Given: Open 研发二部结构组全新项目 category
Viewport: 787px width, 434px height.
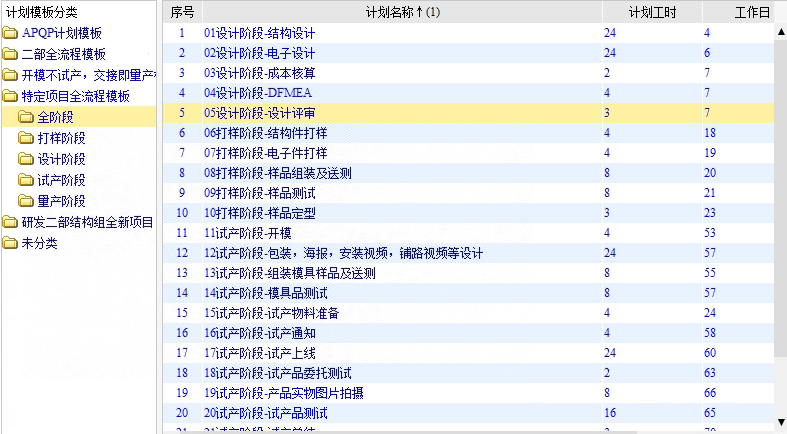Looking at the screenshot, I should 87,222.
